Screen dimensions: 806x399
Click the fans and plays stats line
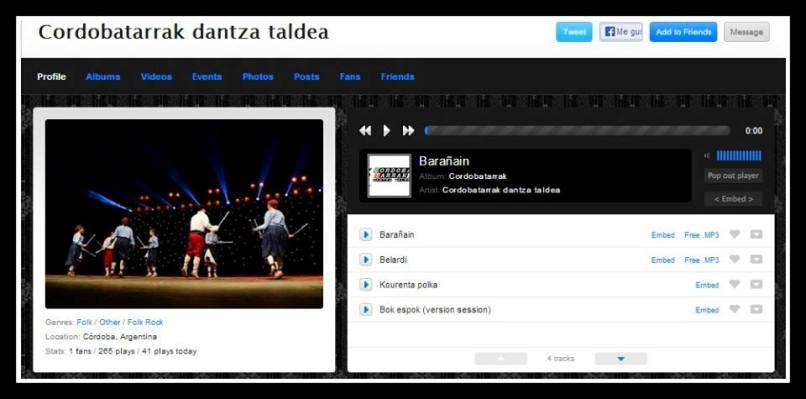pos(121,351)
